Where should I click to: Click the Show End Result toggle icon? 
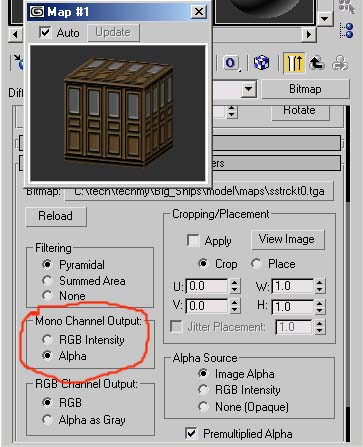tap(294, 63)
